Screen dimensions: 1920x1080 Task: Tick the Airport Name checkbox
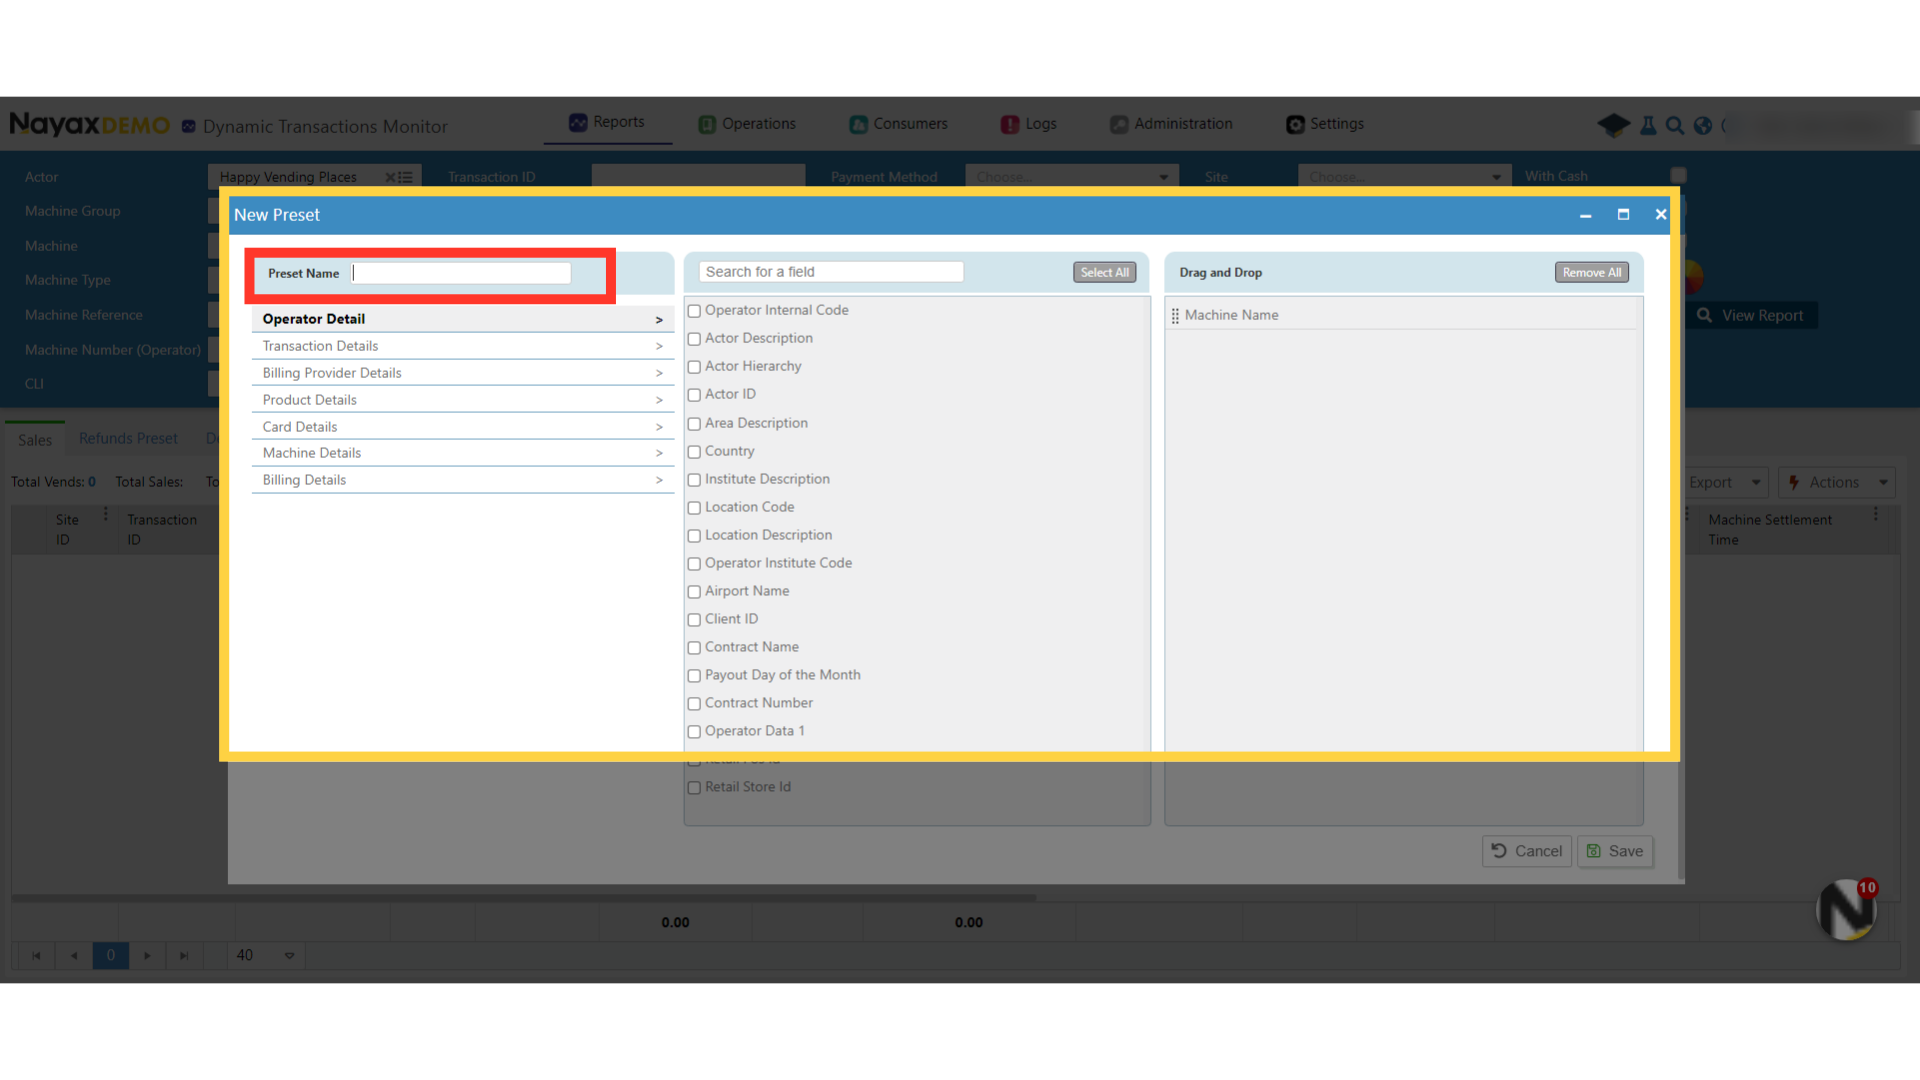[694, 592]
